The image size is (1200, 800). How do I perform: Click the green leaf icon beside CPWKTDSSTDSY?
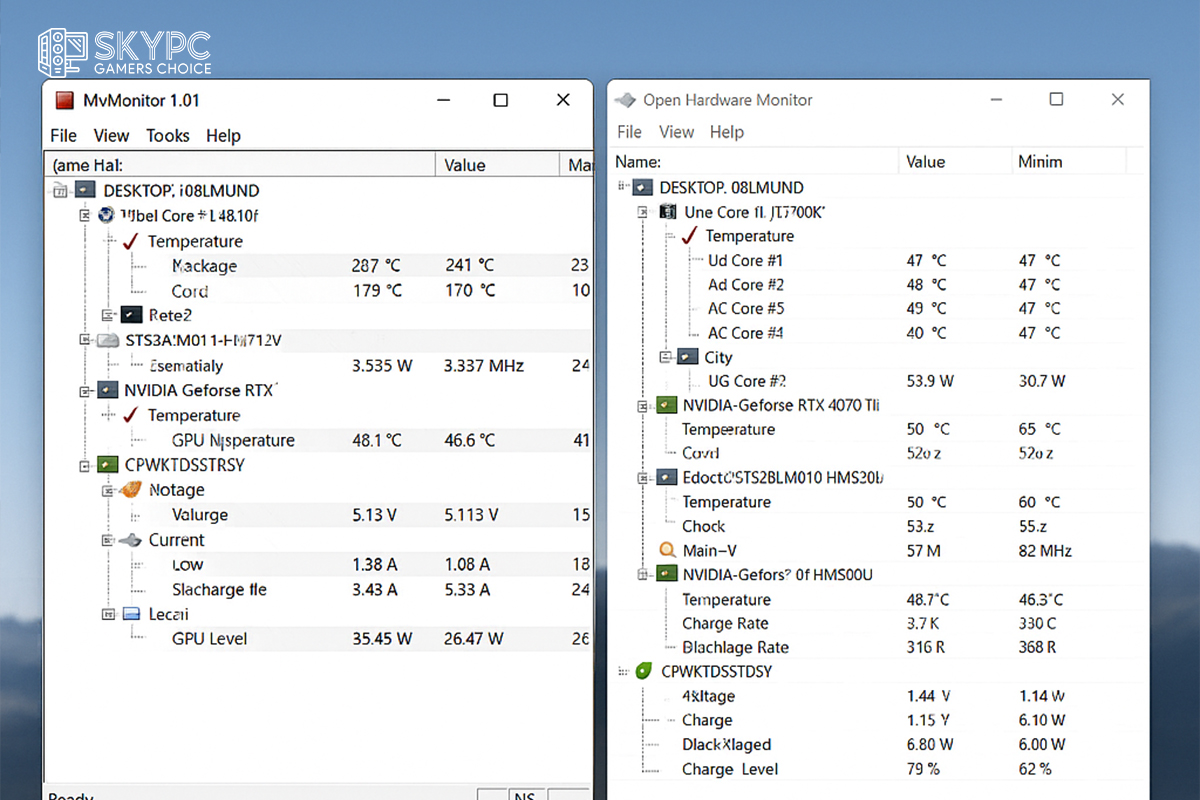[645, 671]
